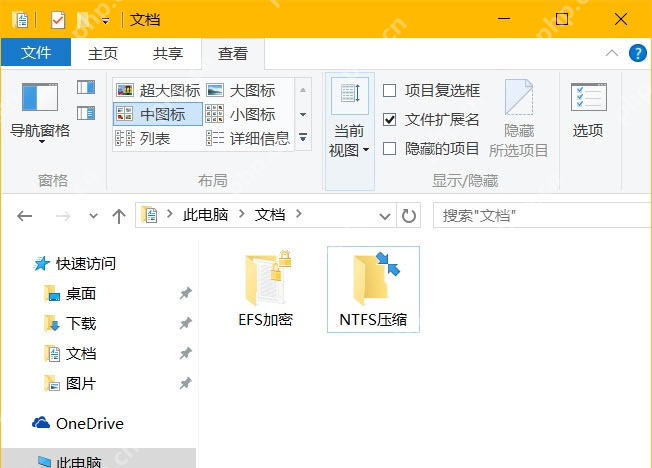Open Customize Quick Access Toolbar dropdown

pos(106,20)
